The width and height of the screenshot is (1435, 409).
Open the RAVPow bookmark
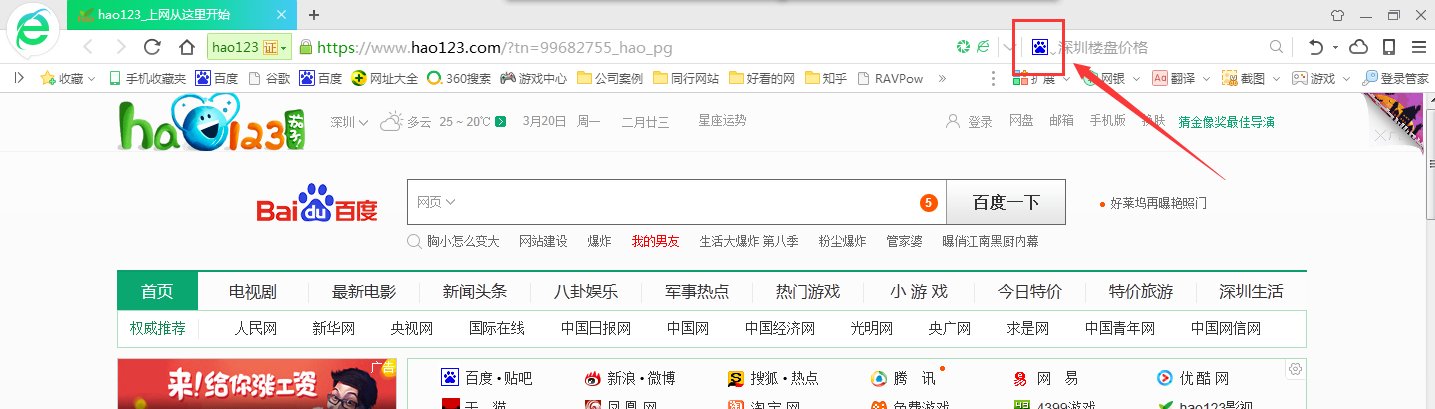click(x=889, y=78)
